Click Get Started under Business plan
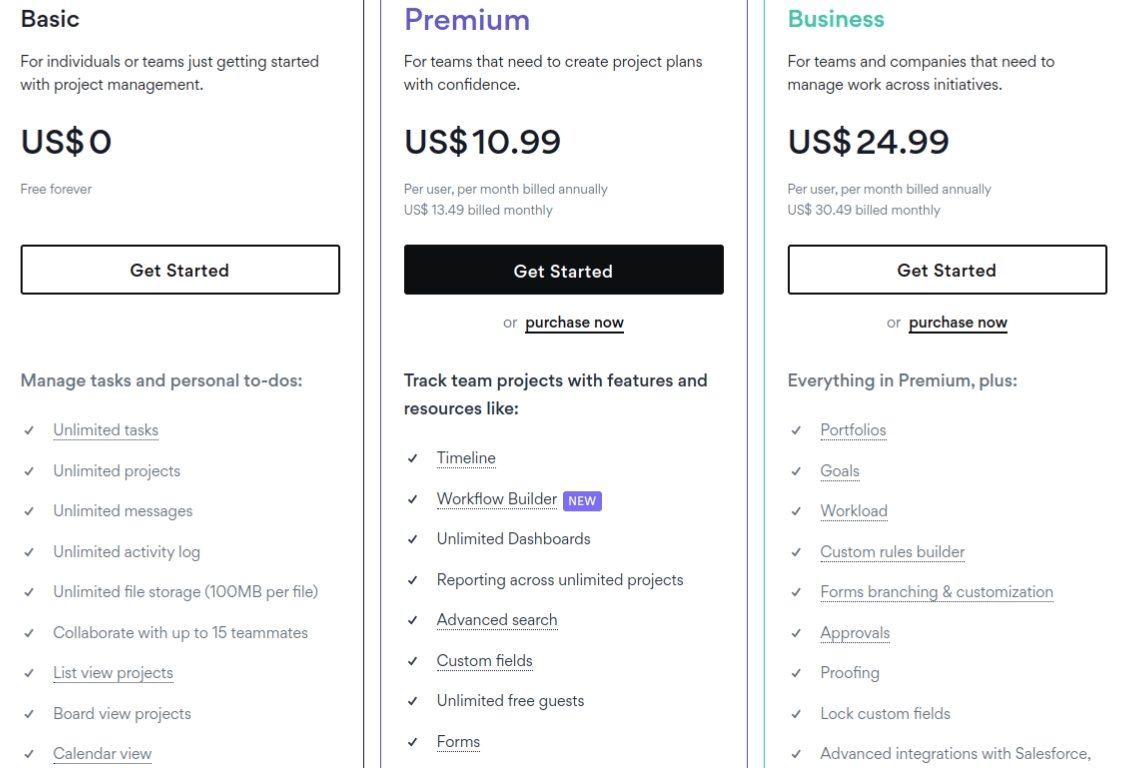The height and width of the screenshot is (768, 1124). click(947, 270)
